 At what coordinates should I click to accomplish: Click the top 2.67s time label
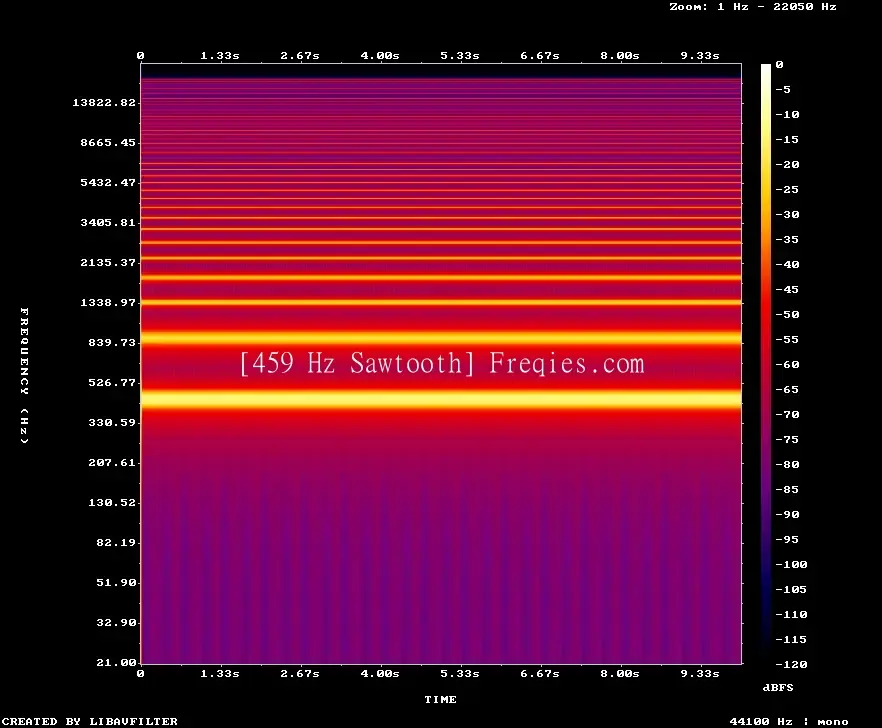(300, 56)
